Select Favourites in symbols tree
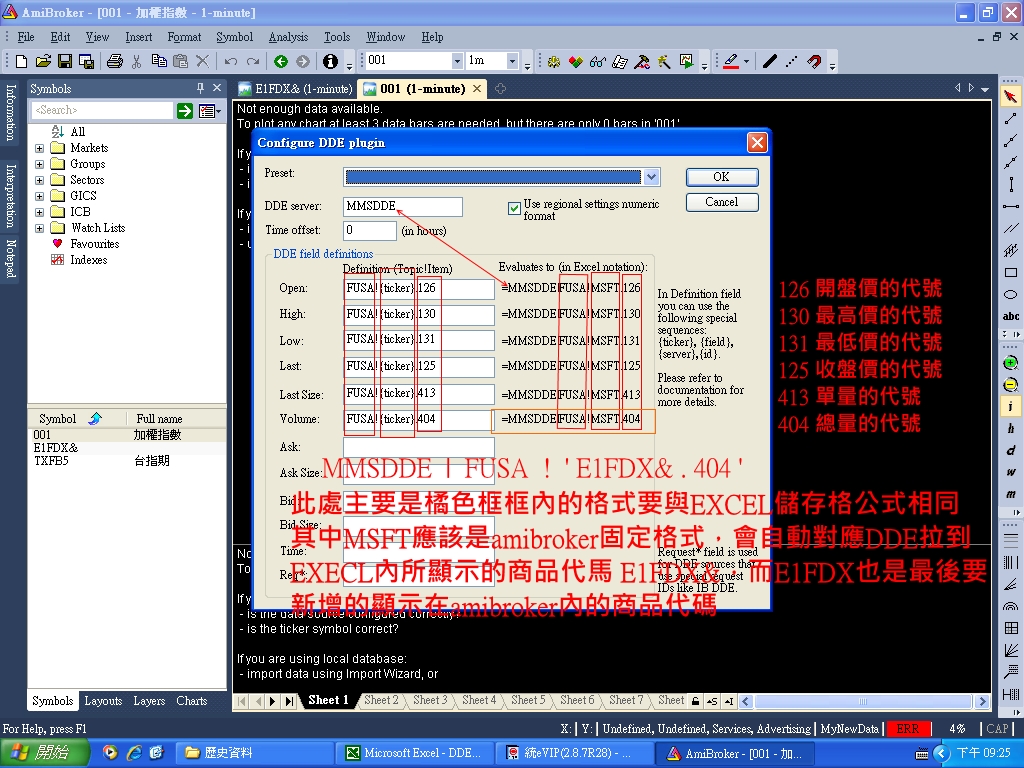 (95, 244)
